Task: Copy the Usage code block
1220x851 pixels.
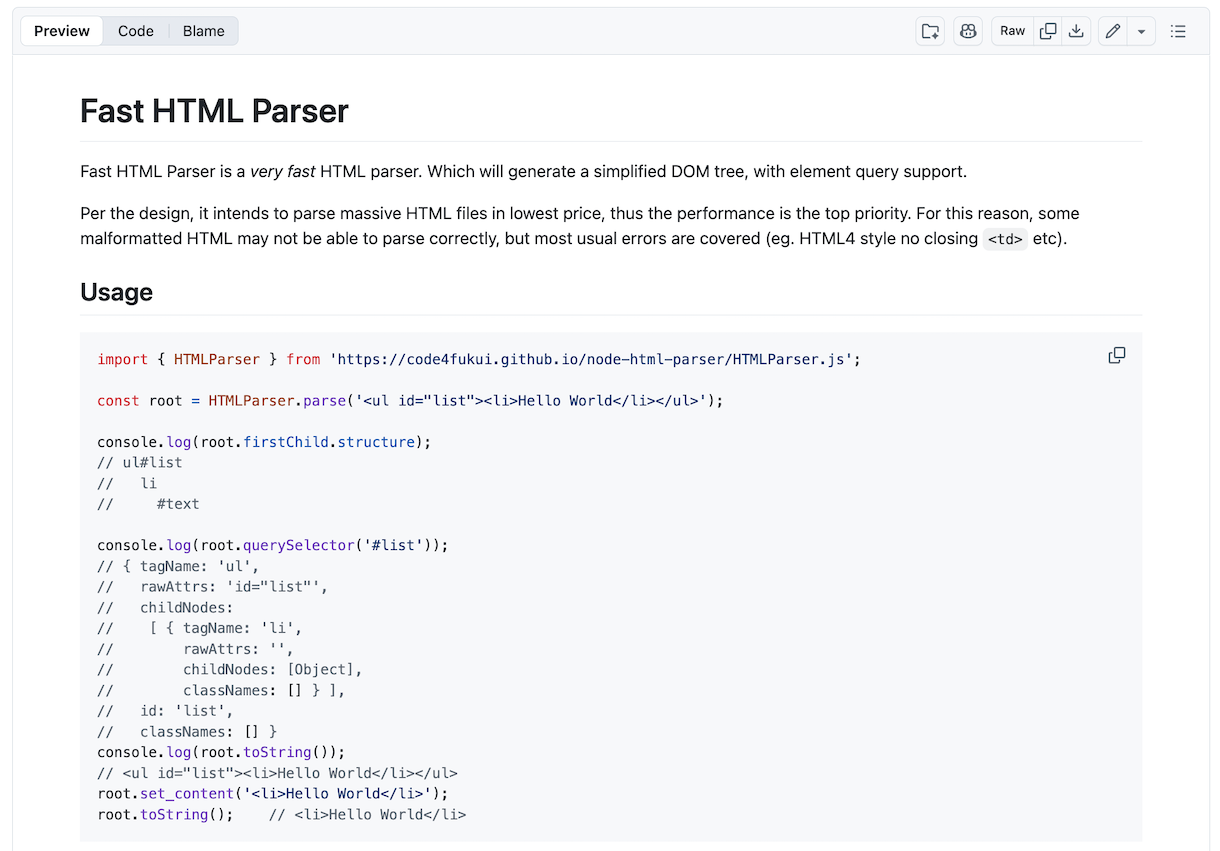Action: (x=1117, y=356)
